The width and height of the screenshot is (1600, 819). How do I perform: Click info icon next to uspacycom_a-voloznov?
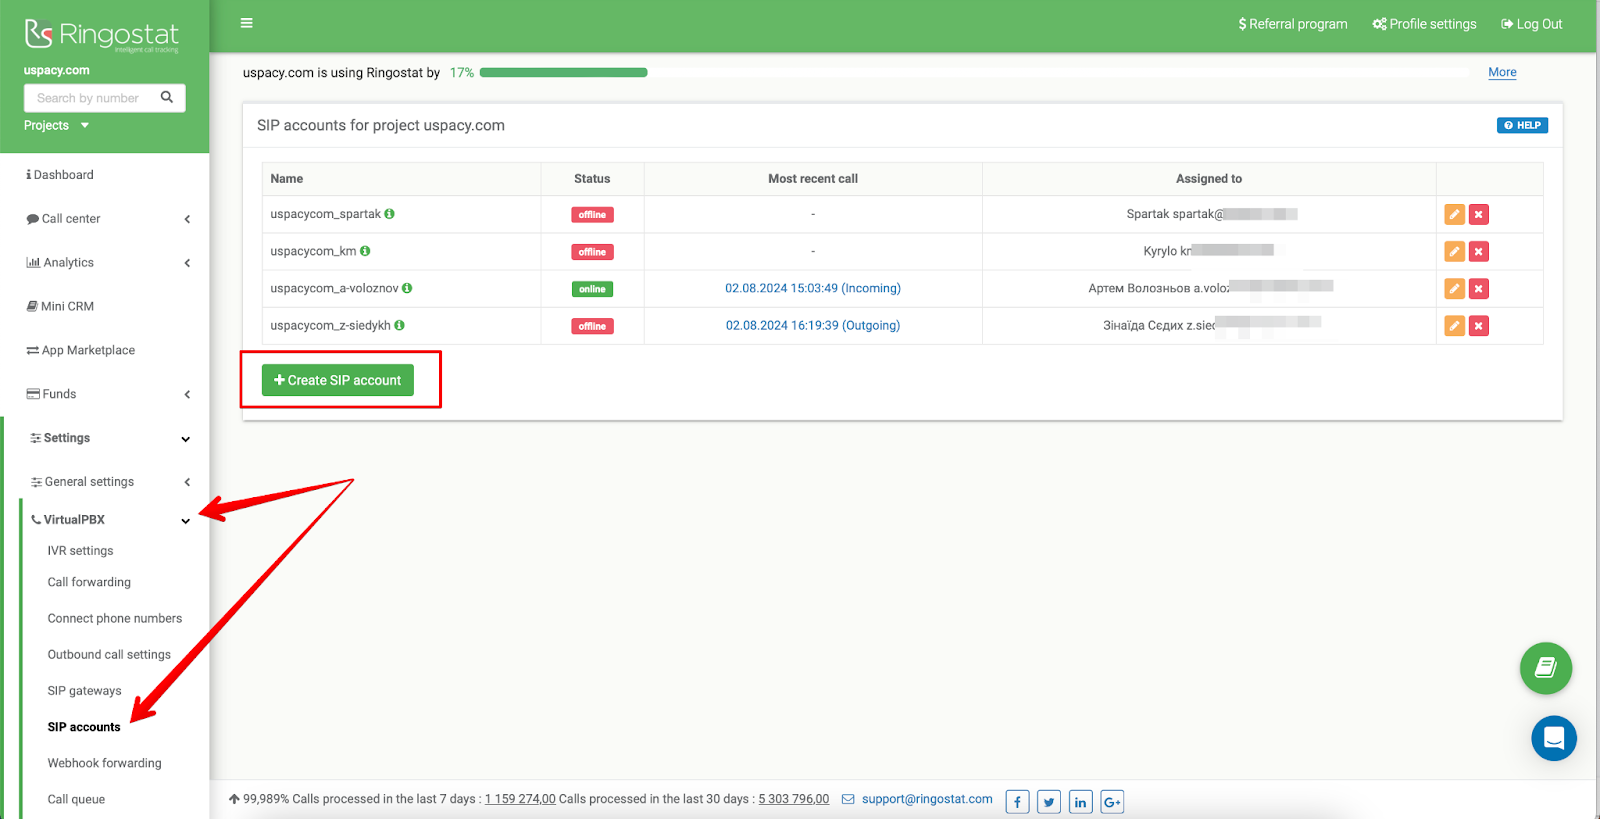pyautogui.click(x=407, y=288)
